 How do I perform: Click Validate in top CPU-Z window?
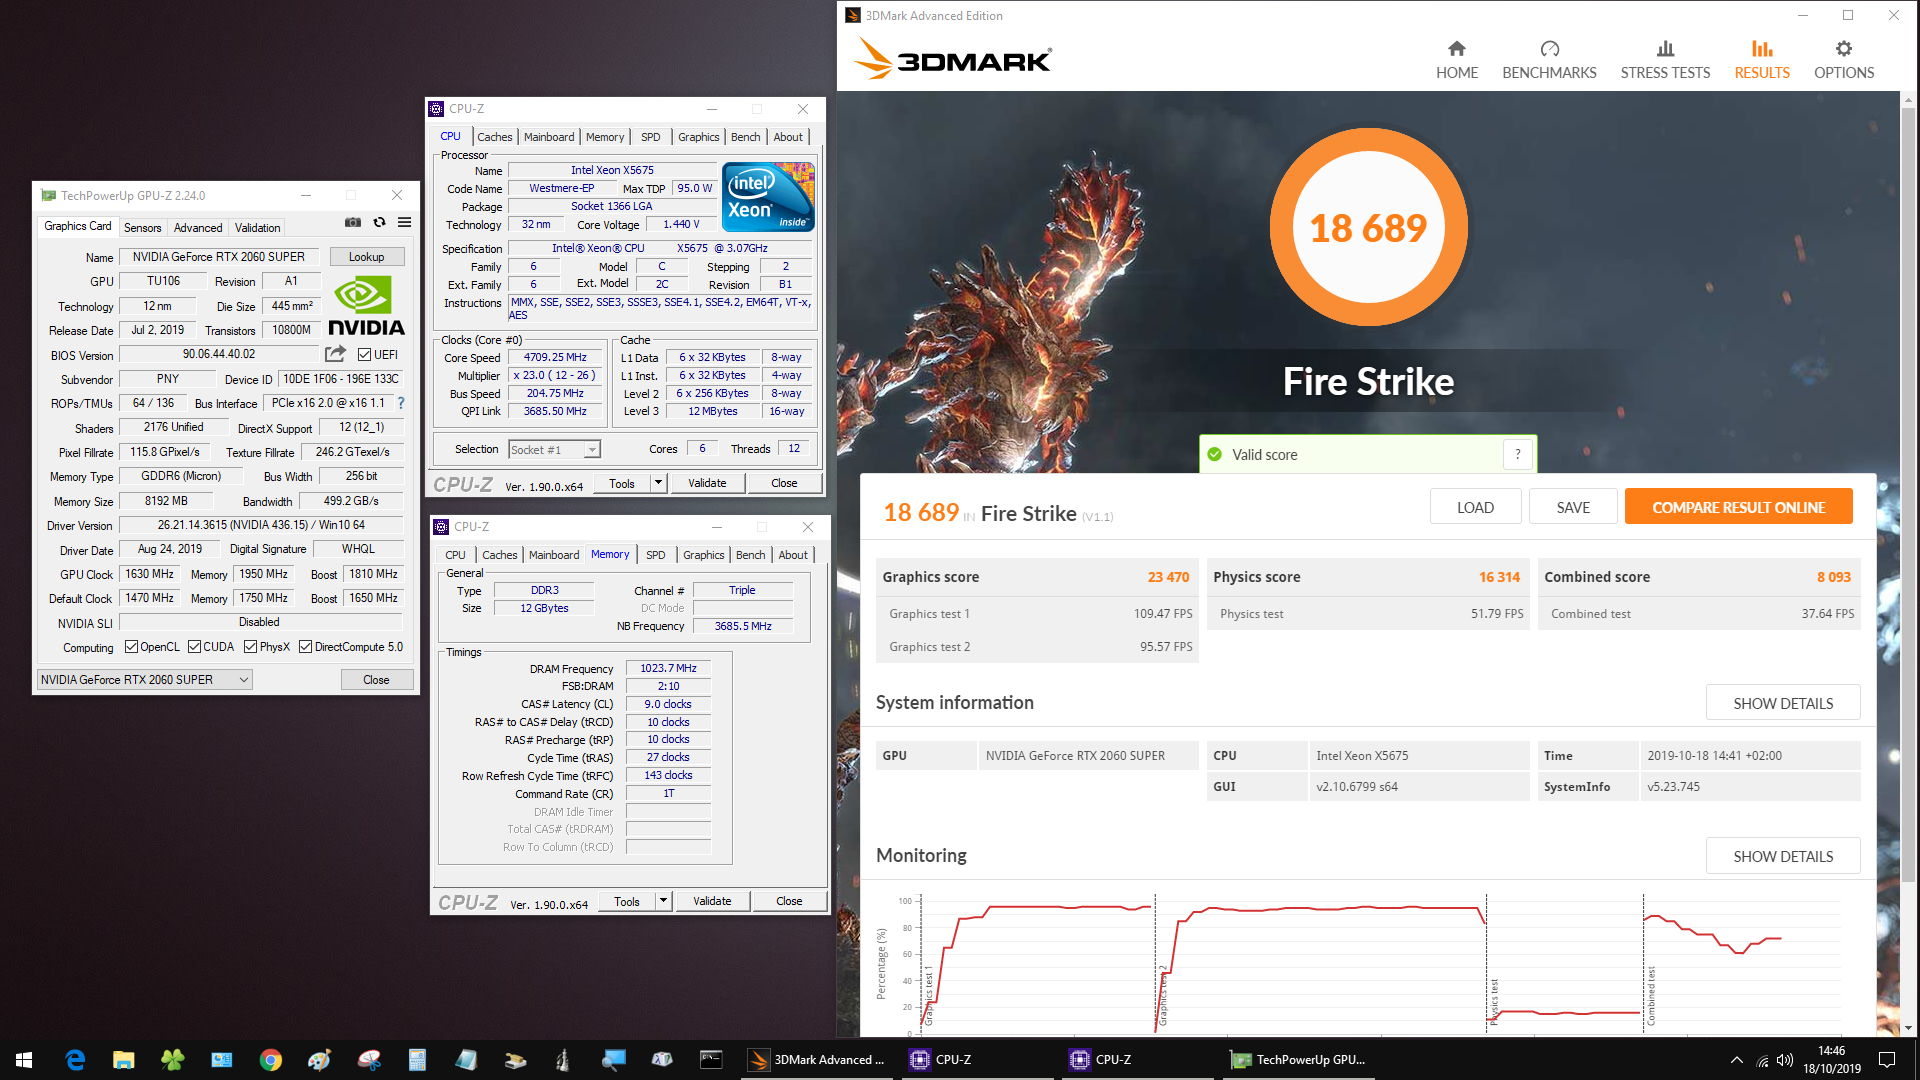[707, 483]
